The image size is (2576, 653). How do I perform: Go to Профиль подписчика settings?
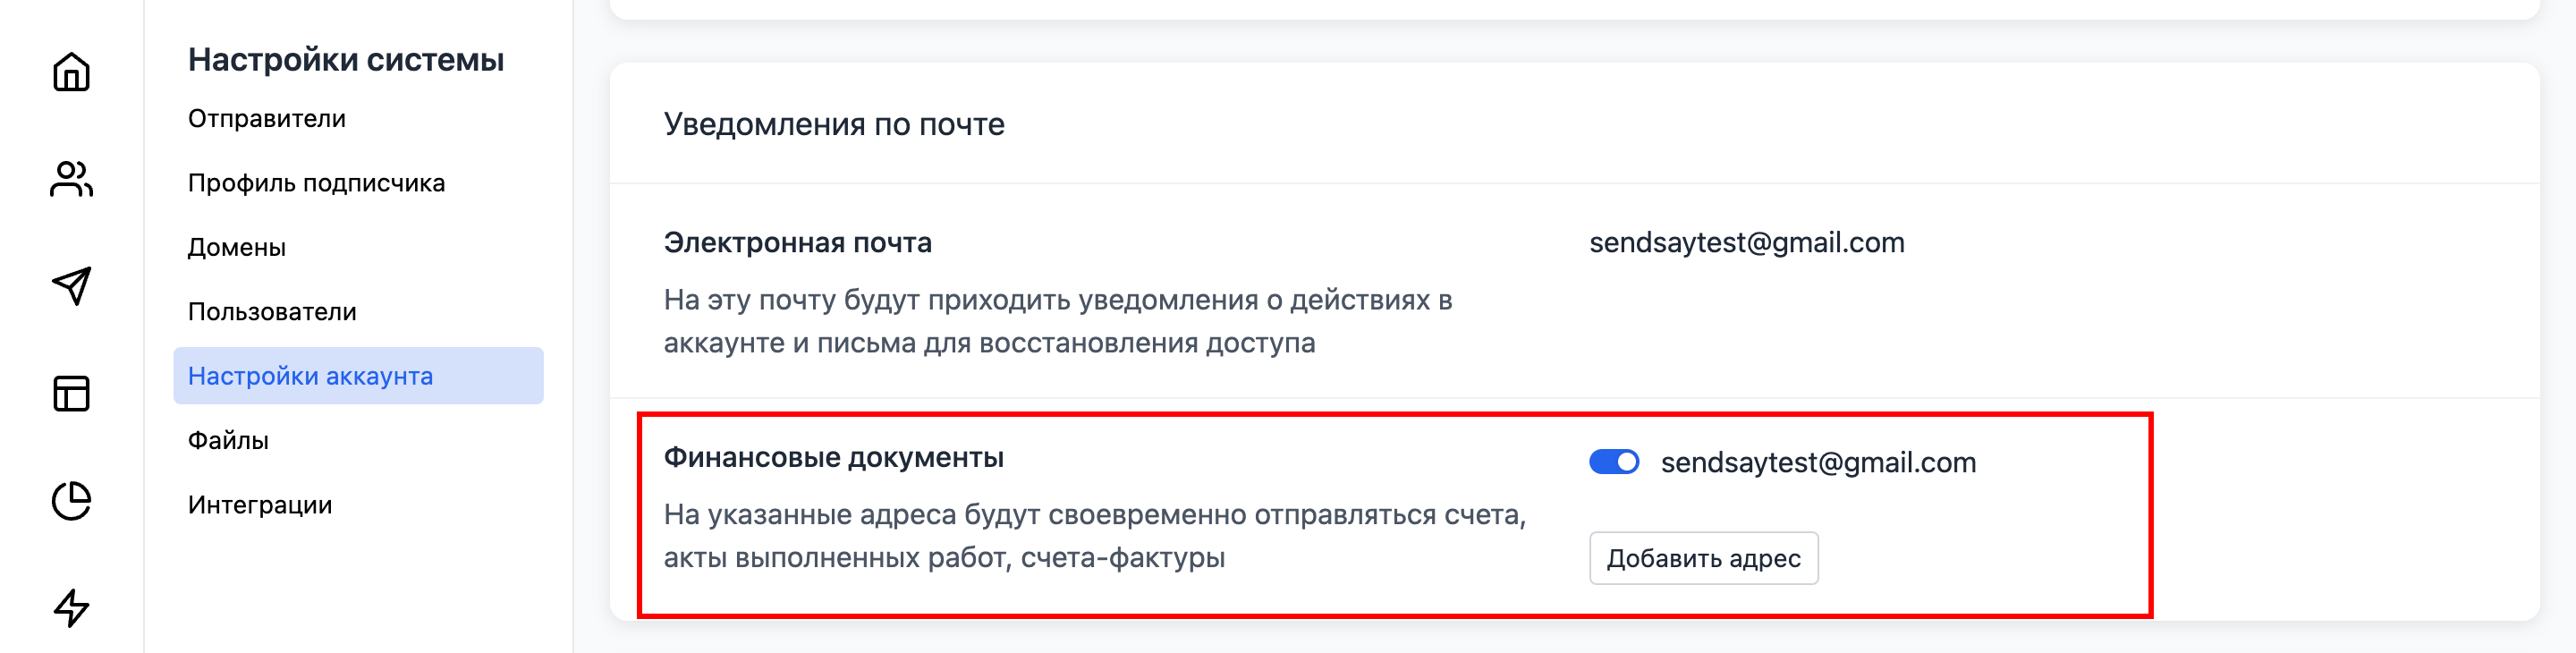[316, 183]
